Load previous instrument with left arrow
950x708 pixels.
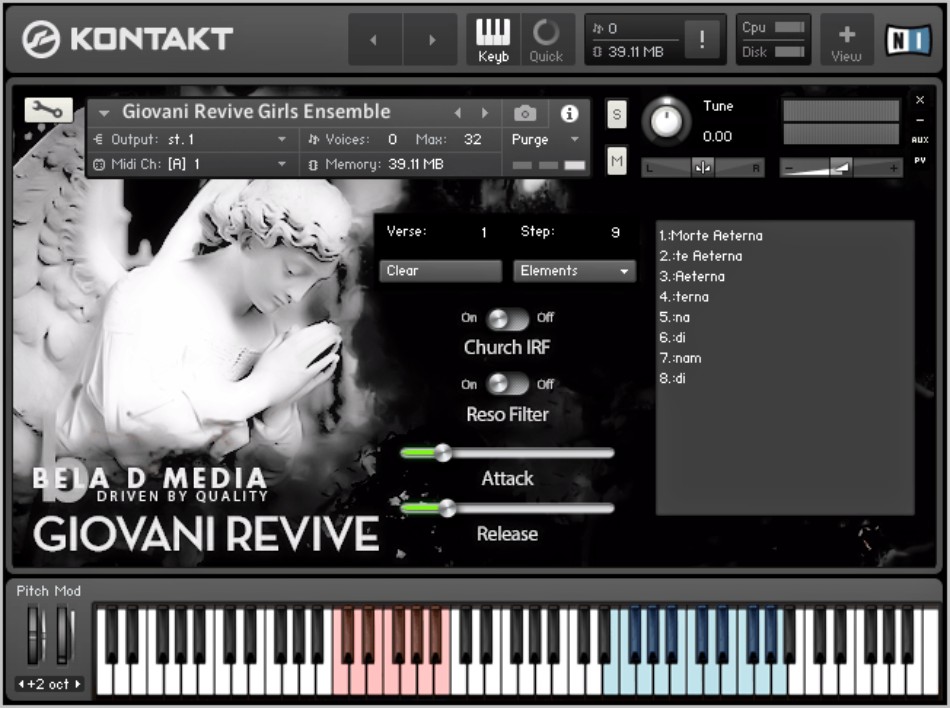tap(458, 113)
